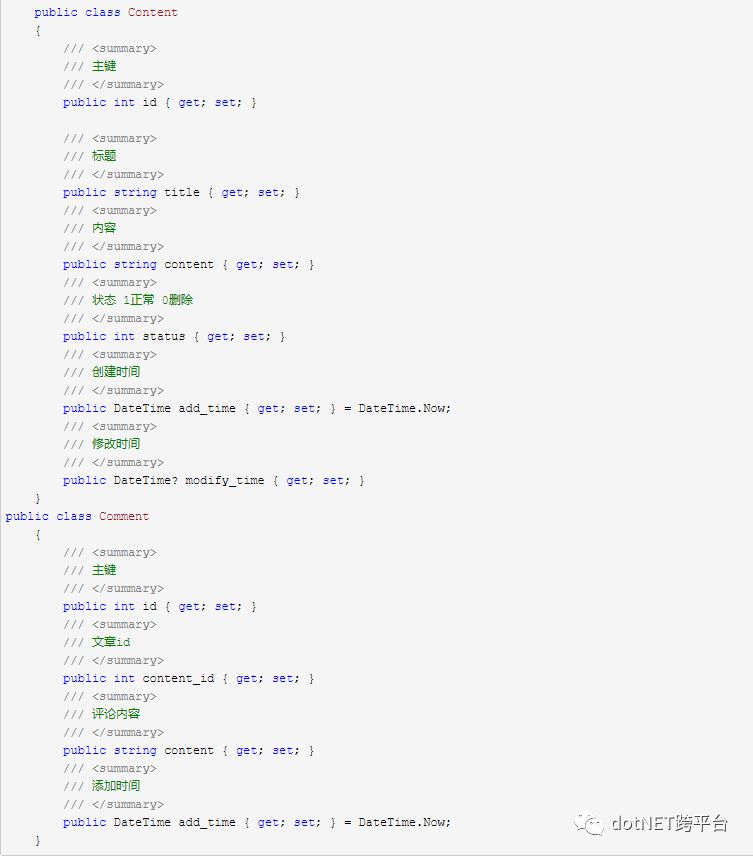Screen dimensions: 753x857
Task: Click the "public string title" property line
Action: tap(181, 192)
